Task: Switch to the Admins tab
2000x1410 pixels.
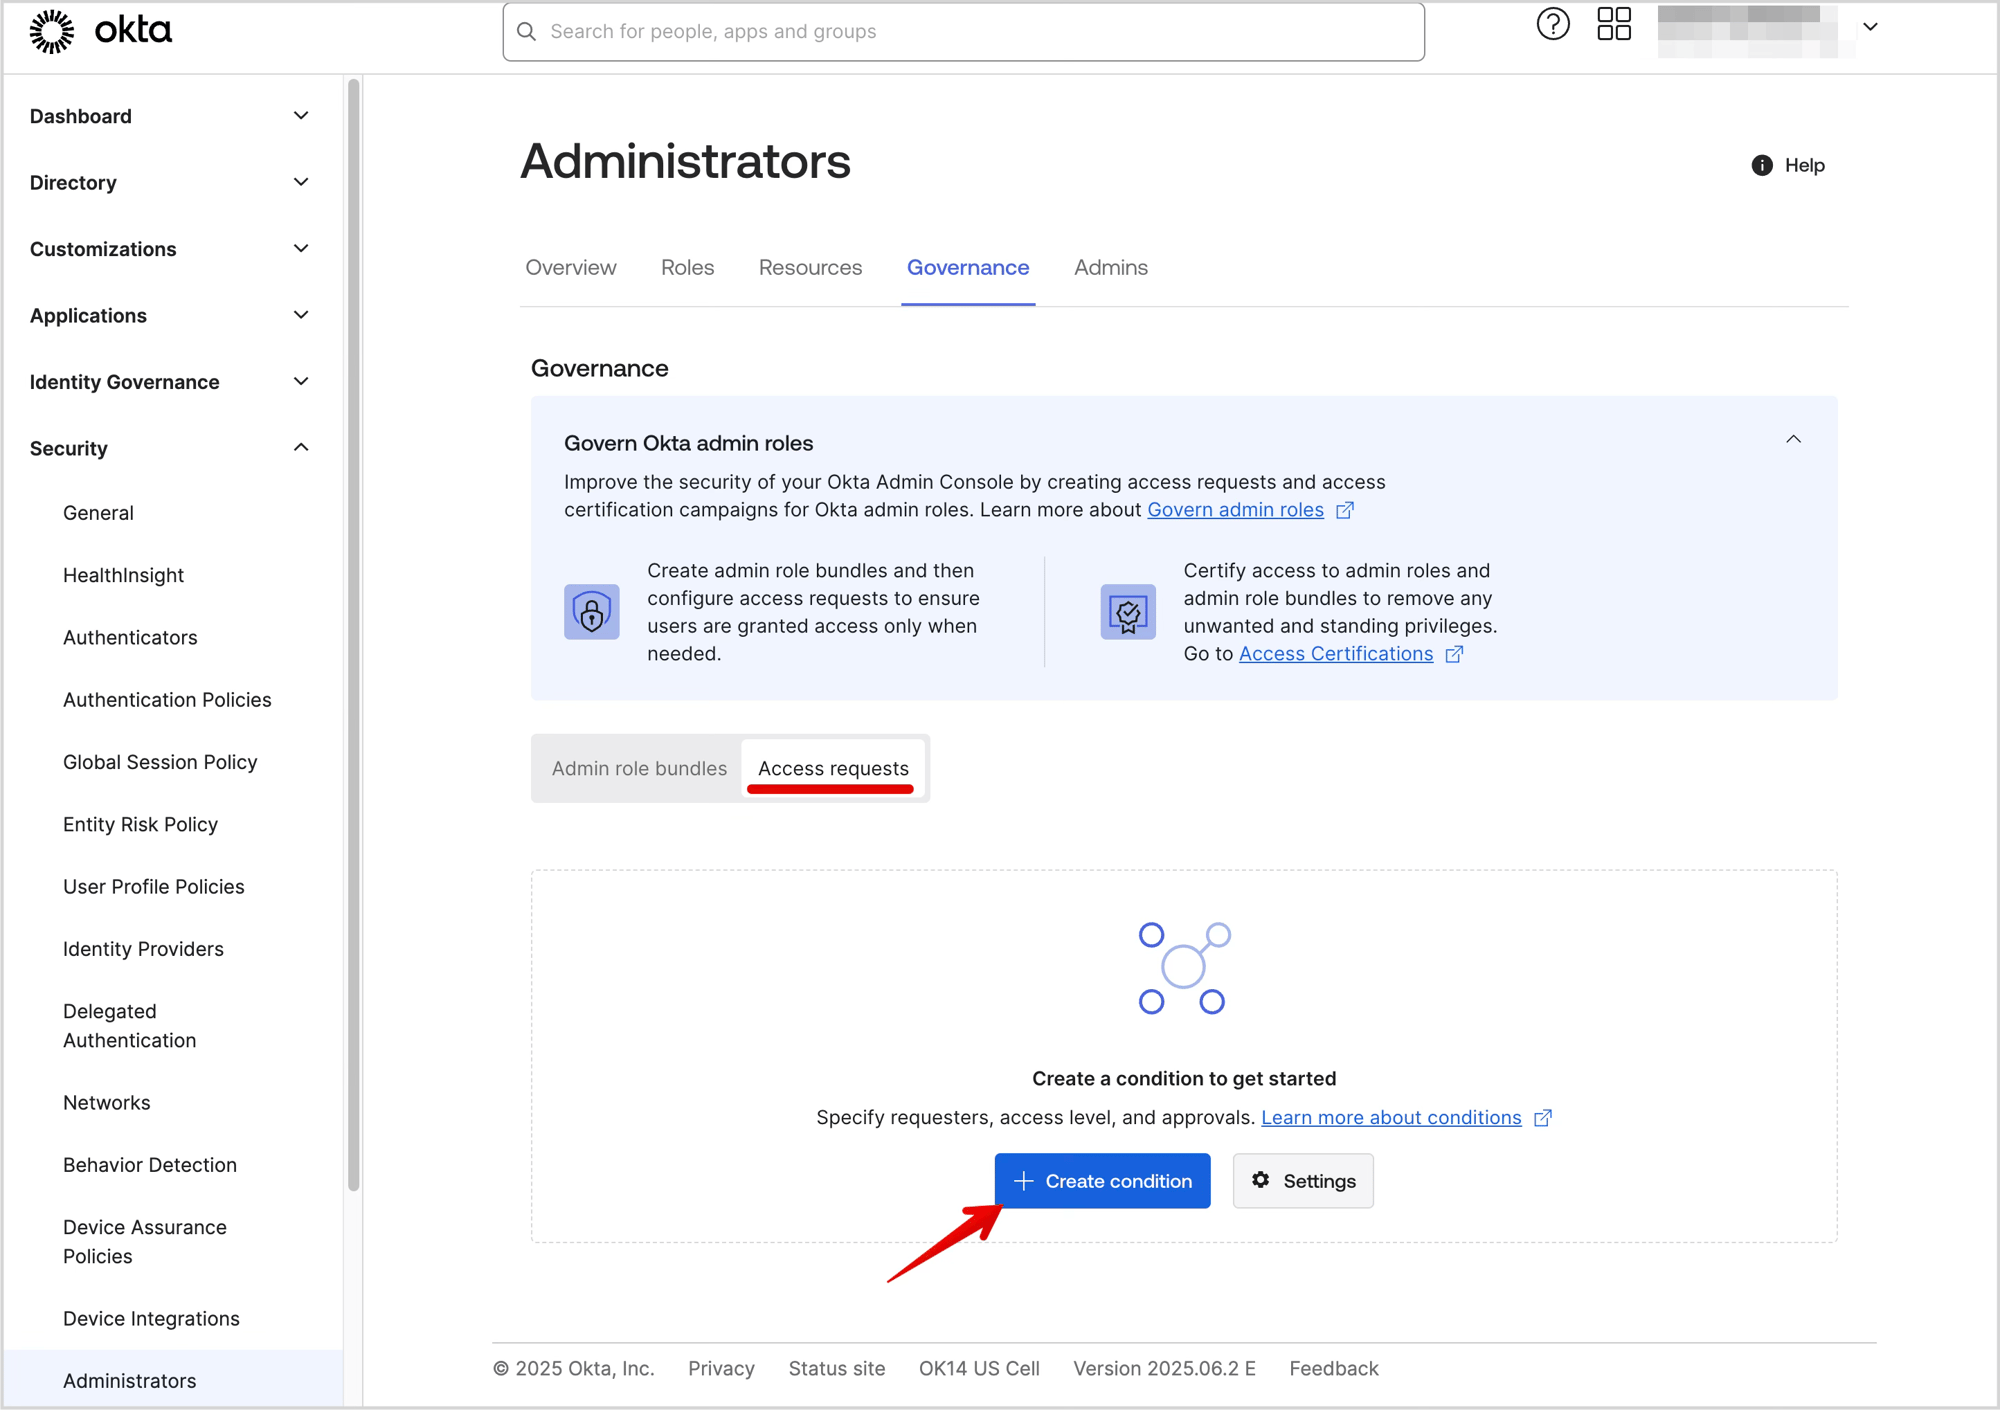Action: (x=1110, y=267)
